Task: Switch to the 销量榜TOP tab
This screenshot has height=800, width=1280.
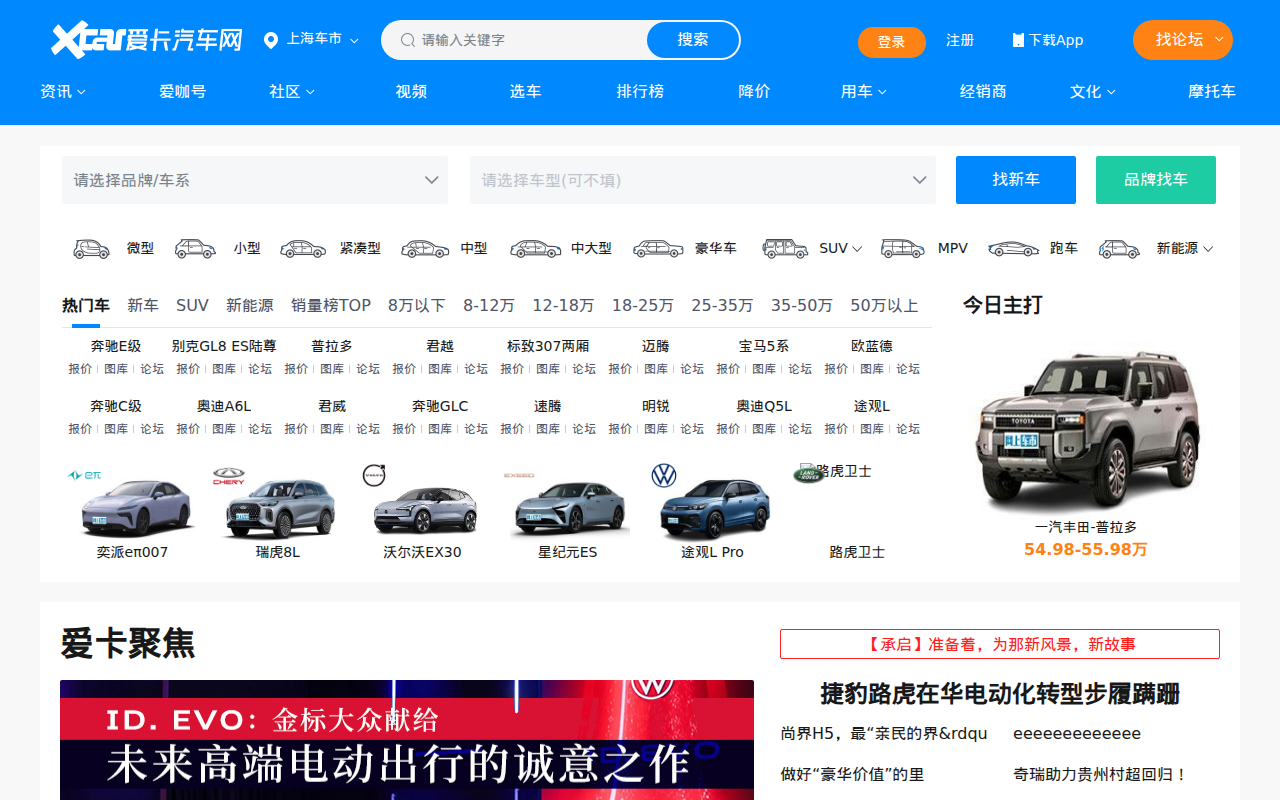Action: (x=331, y=305)
